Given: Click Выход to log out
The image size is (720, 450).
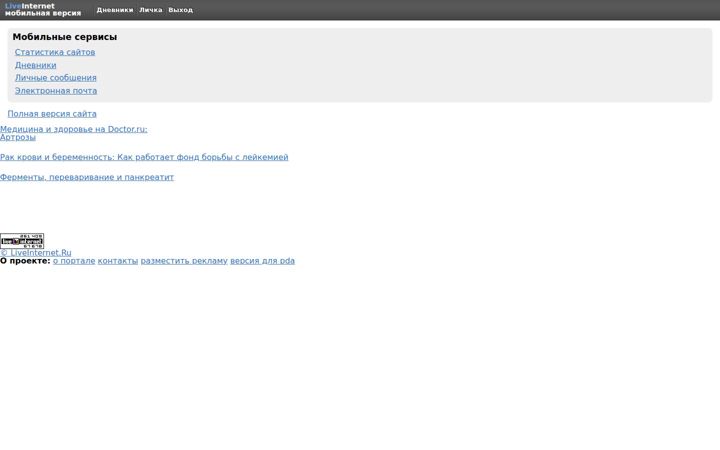Looking at the screenshot, I should (180, 10).
